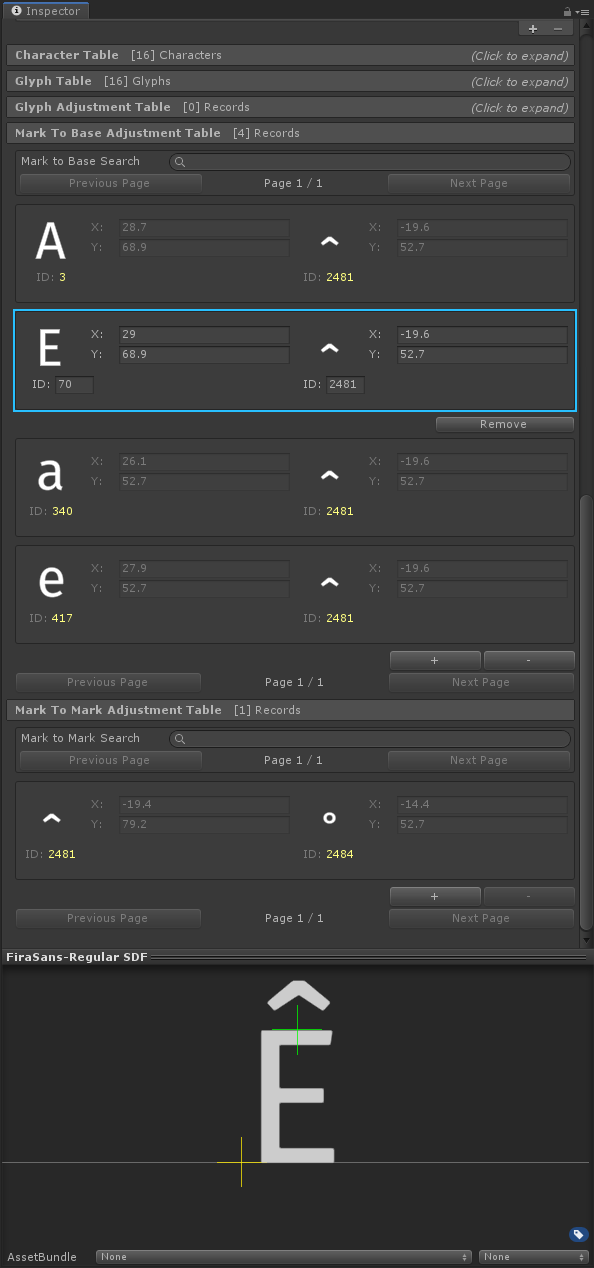Click the magnifier in Mark to Base Search
Image resolution: width=594 pixels, height=1268 pixels.
click(179, 161)
